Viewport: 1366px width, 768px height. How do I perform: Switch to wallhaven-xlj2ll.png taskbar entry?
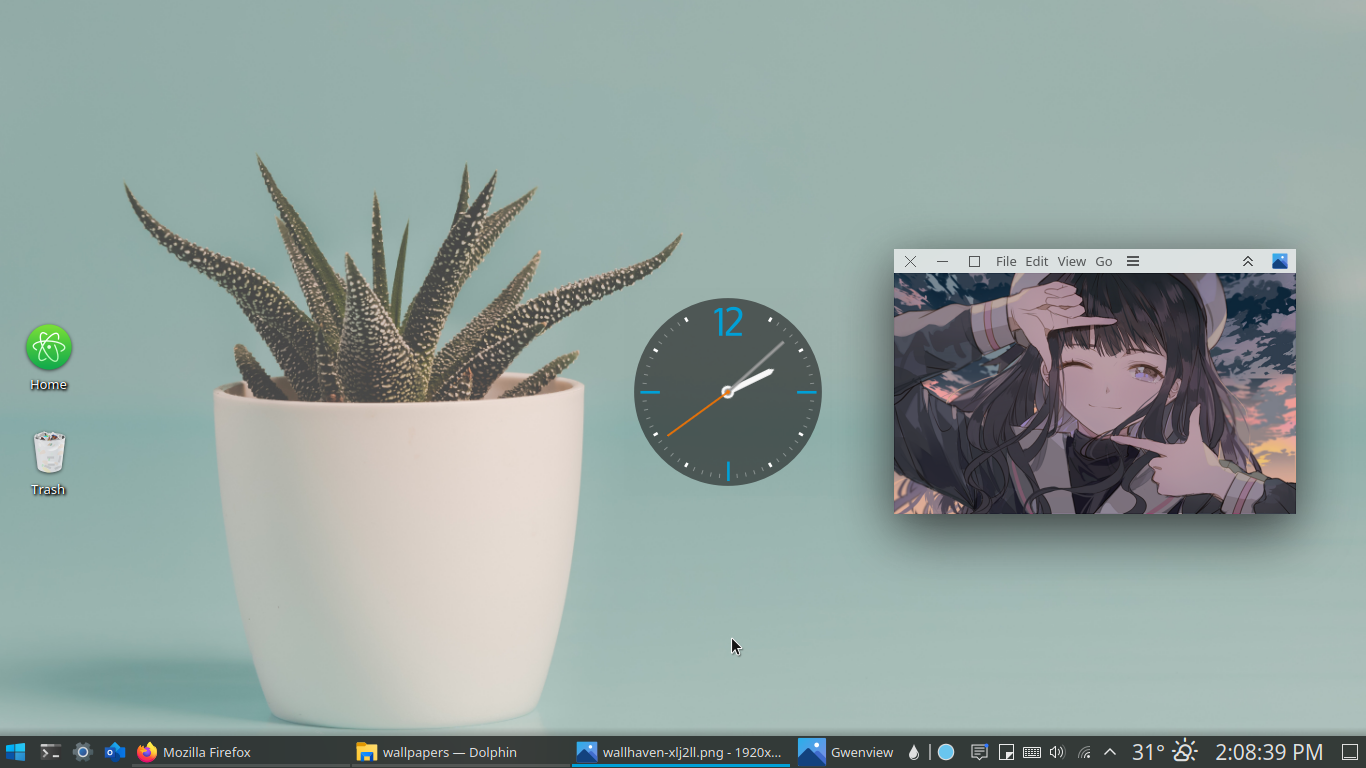tap(681, 752)
